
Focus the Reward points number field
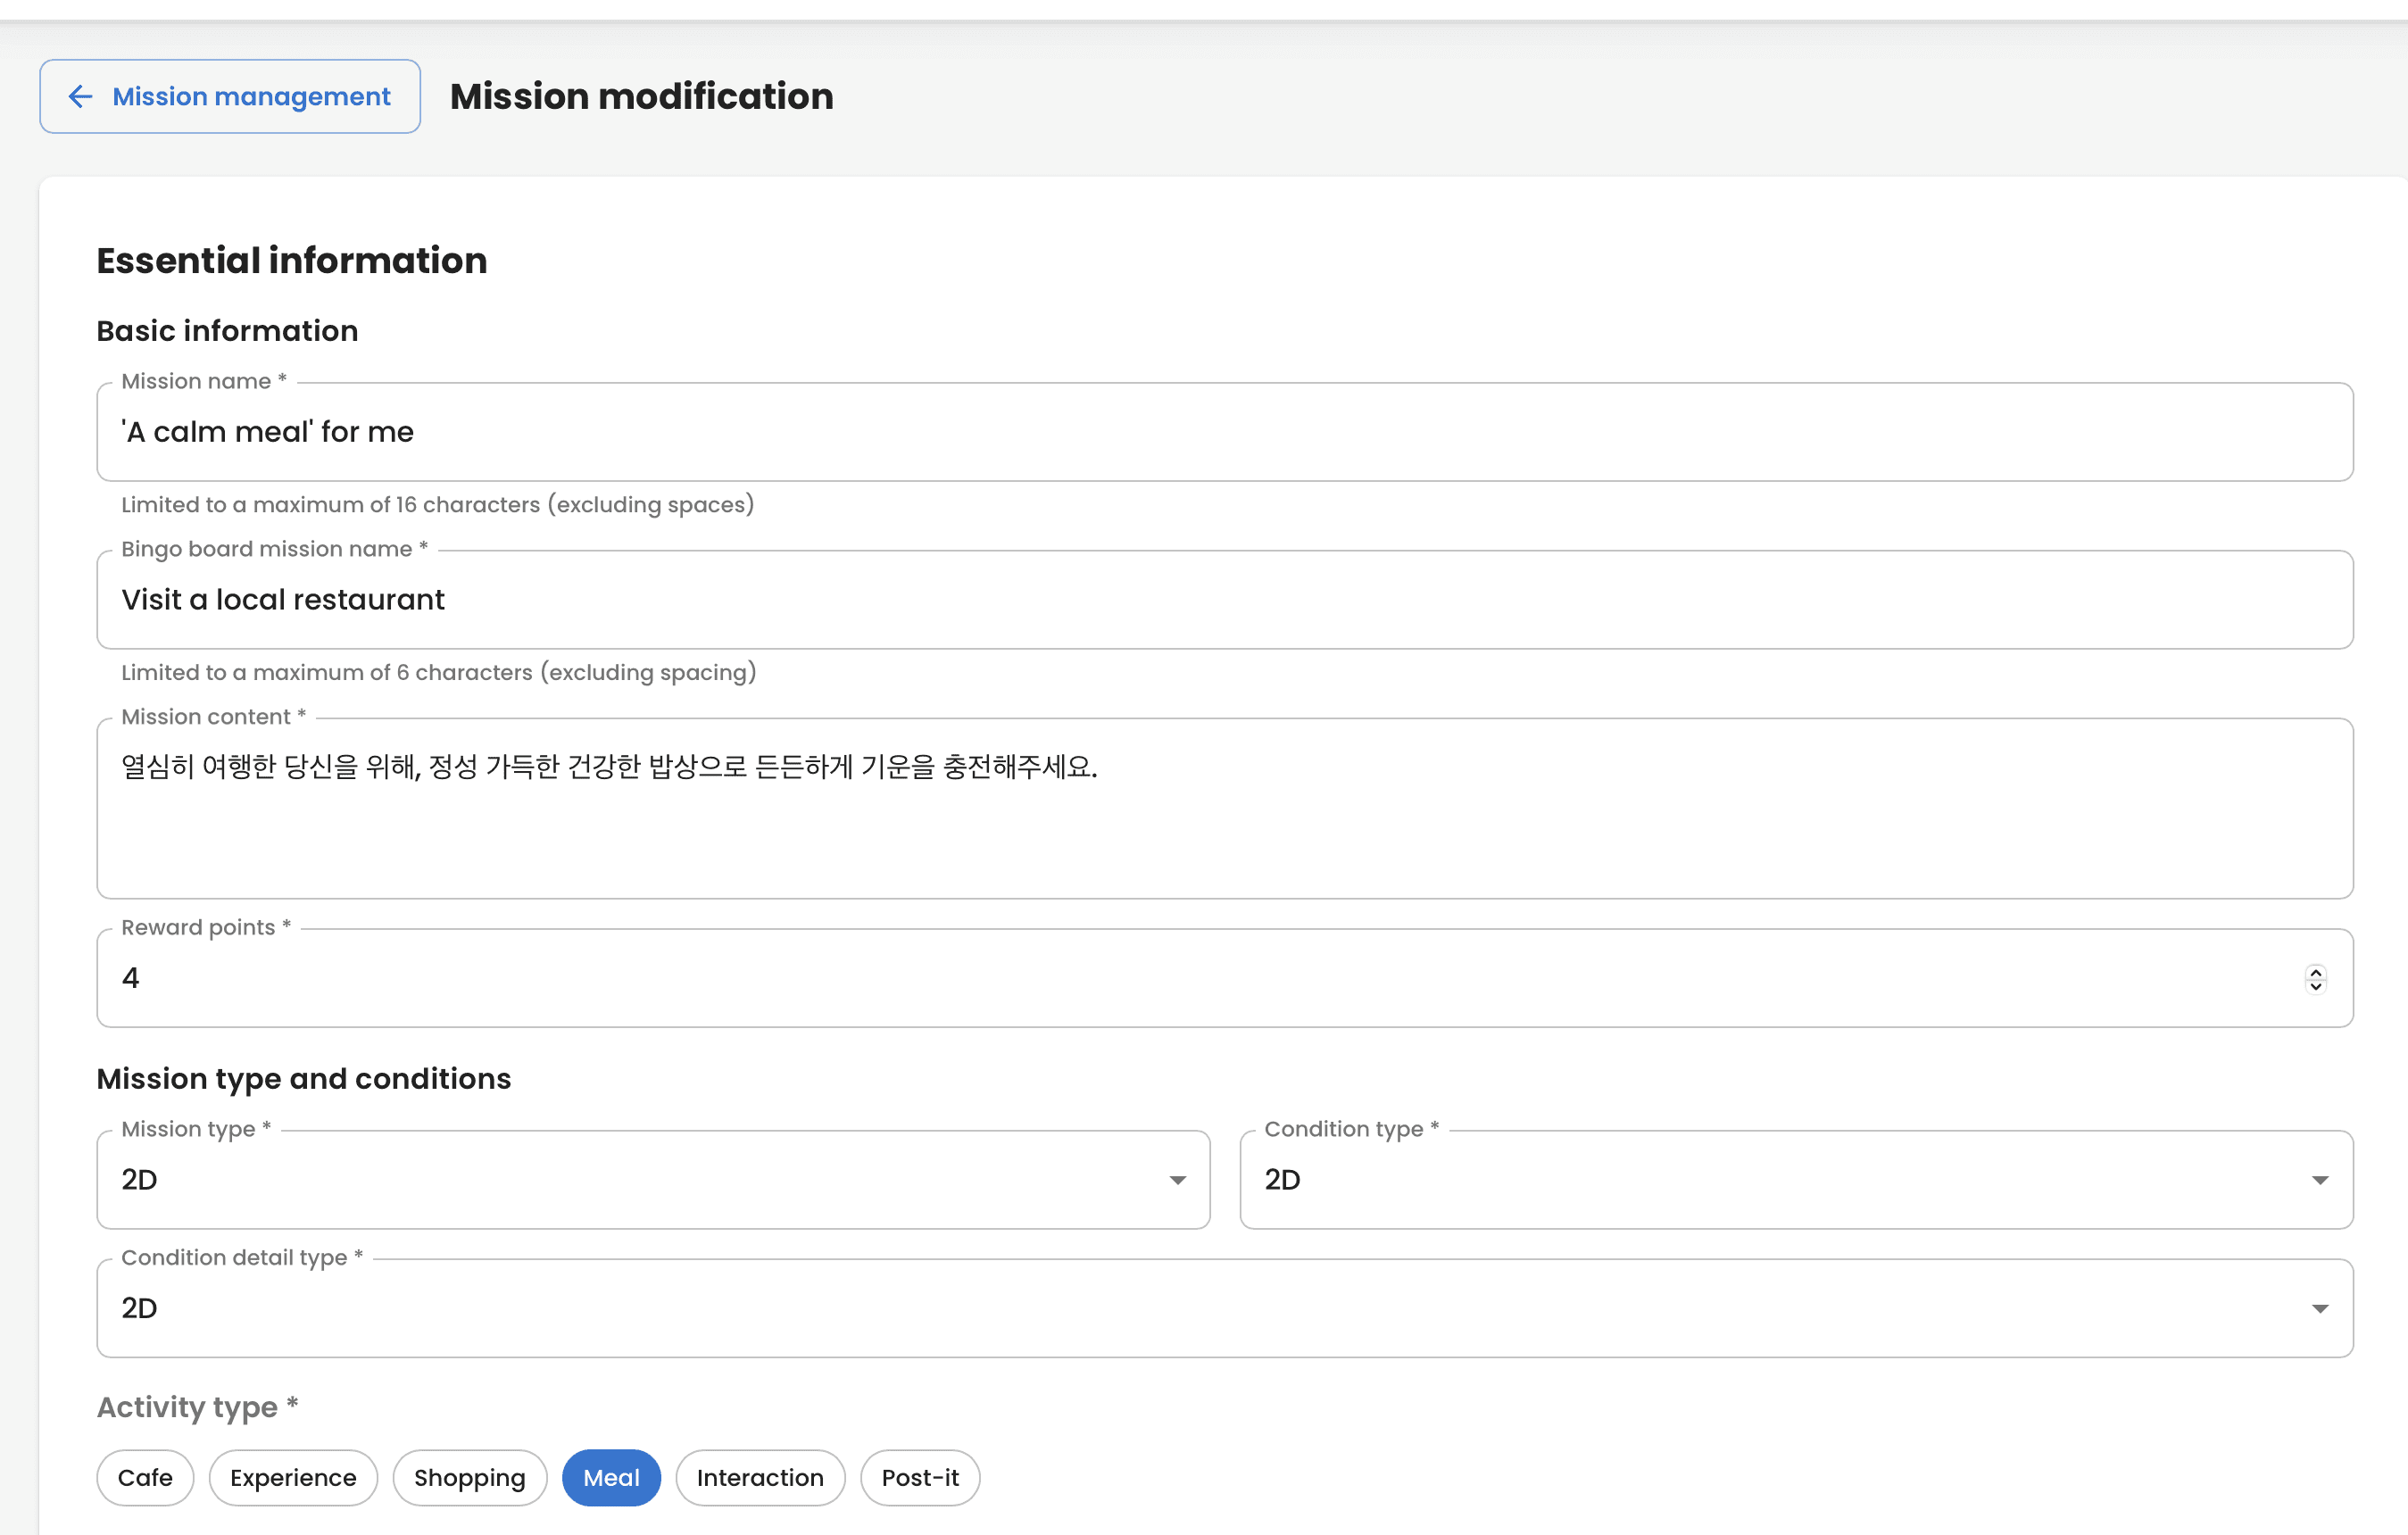click(x=1200, y=978)
